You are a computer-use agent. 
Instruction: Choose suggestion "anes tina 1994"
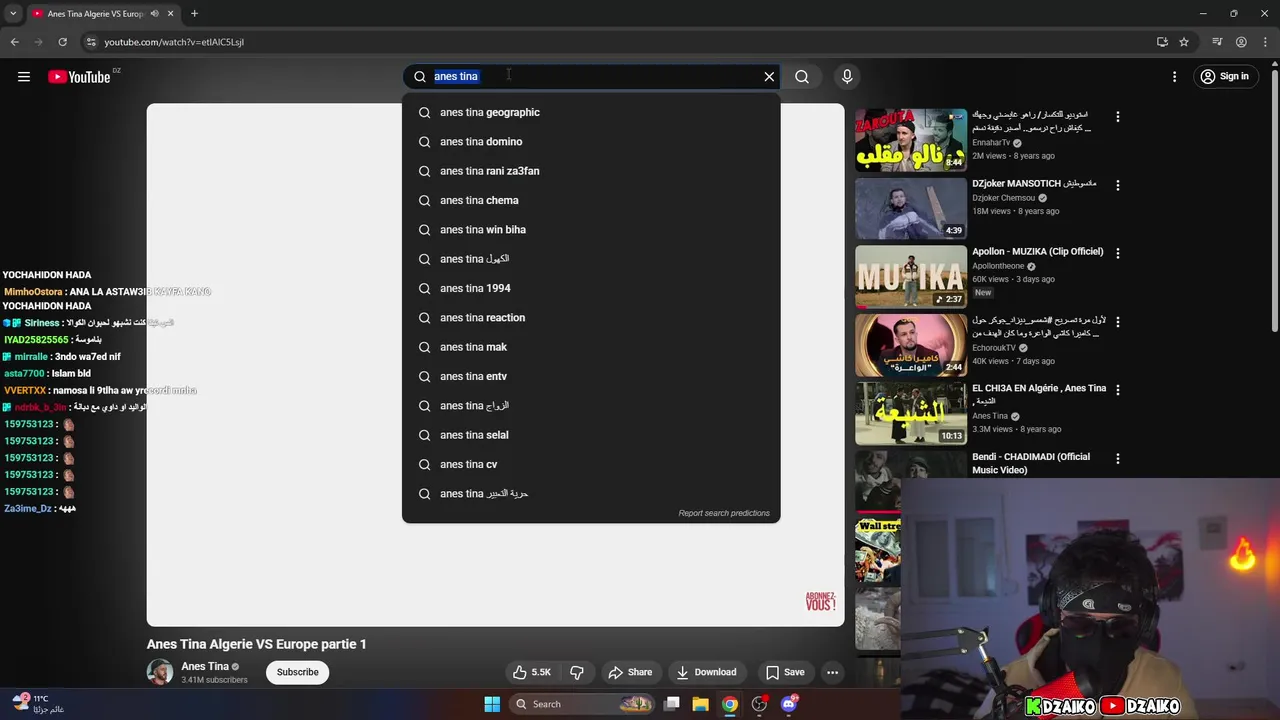pos(591,288)
